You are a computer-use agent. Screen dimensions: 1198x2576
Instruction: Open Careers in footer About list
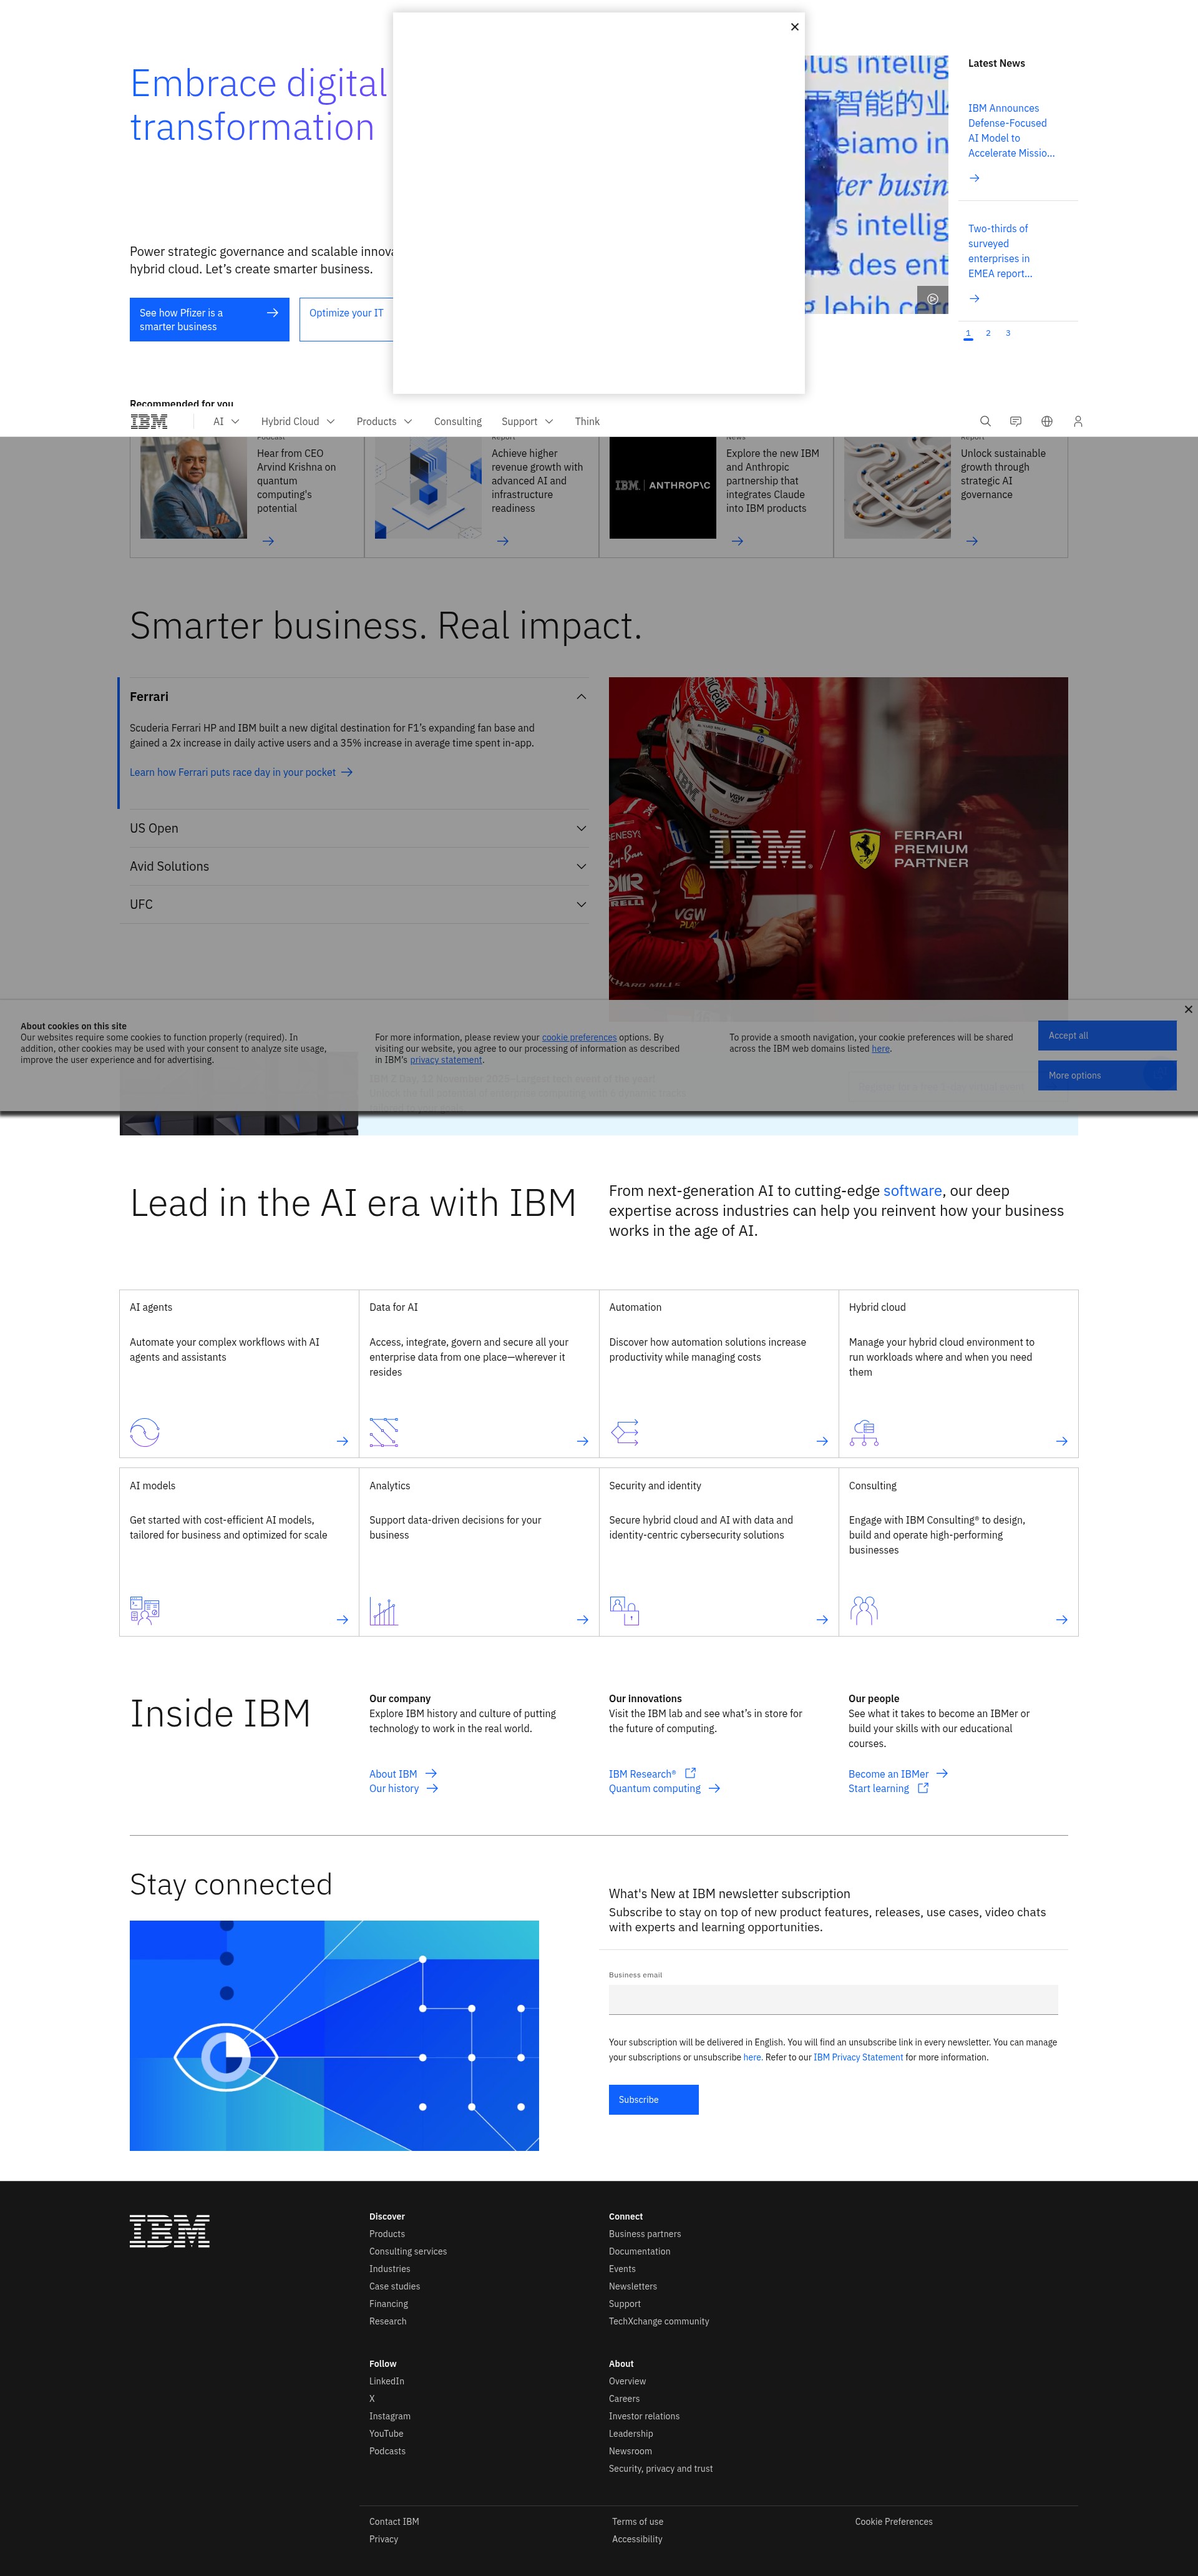(x=624, y=2399)
